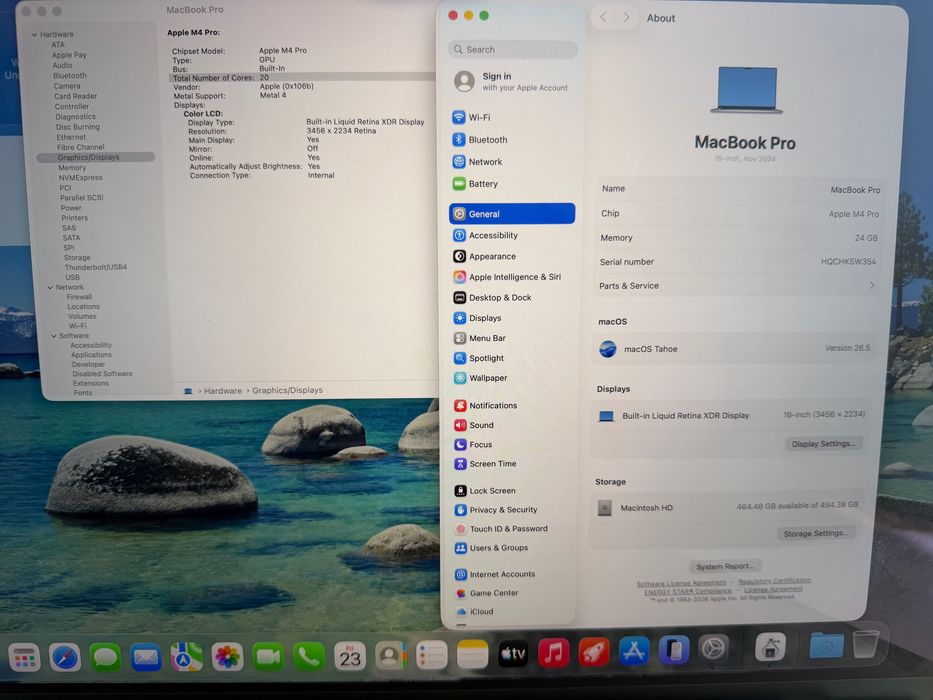Collapse the Hardware tree in System Information
Image resolution: width=933 pixels, height=700 pixels.
[x=35, y=35]
